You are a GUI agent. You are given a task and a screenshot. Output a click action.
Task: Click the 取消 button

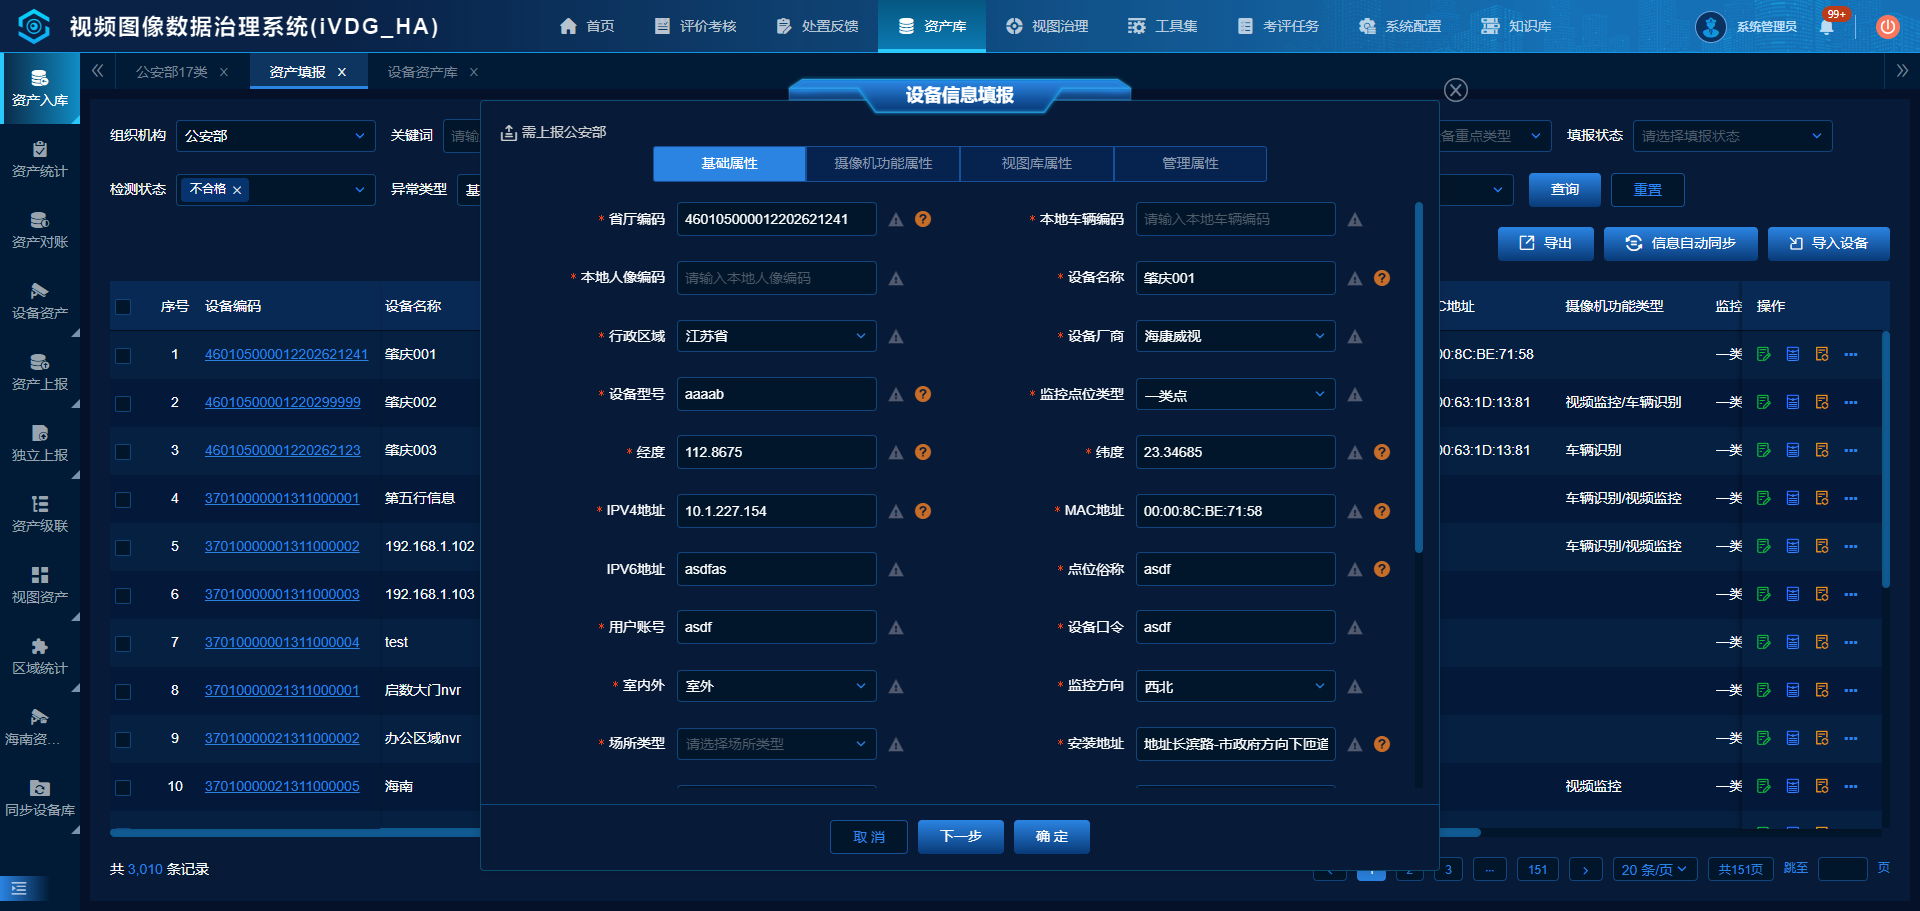[x=869, y=837]
